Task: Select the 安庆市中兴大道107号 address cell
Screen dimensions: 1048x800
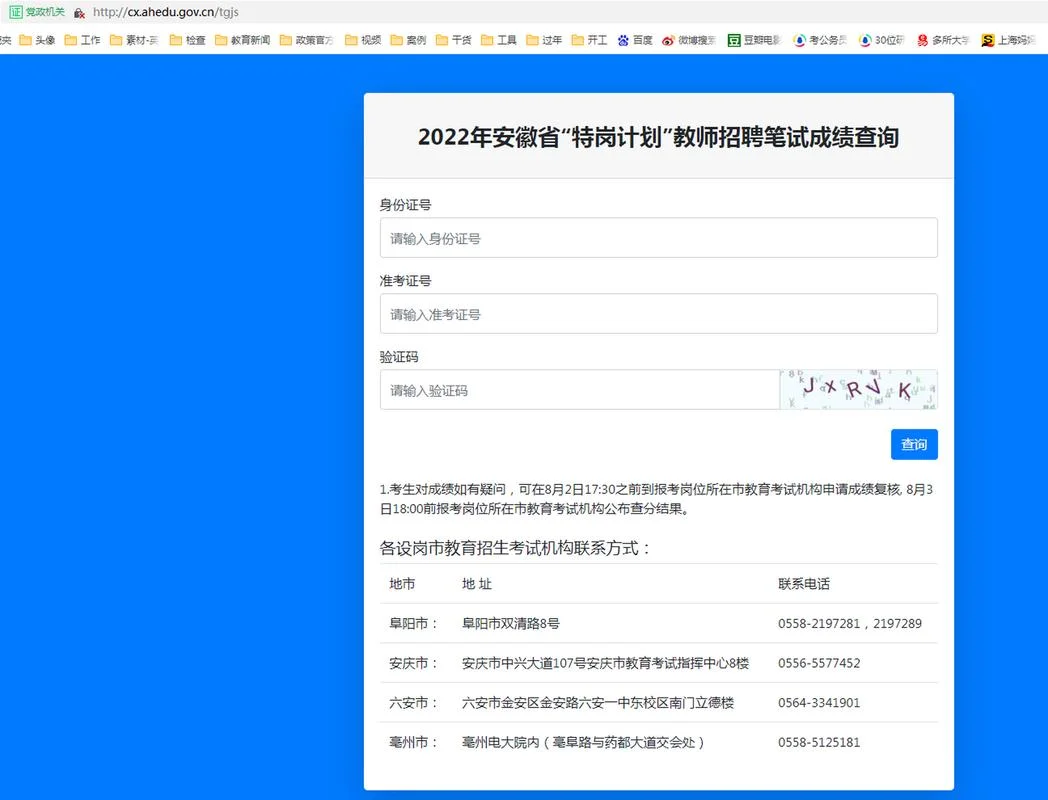Action: [x=605, y=663]
